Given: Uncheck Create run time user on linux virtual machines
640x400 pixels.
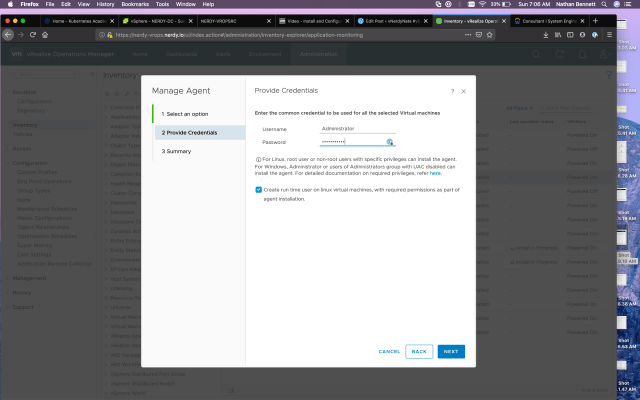Looking at the screenshot, I should tap(258, 190).
